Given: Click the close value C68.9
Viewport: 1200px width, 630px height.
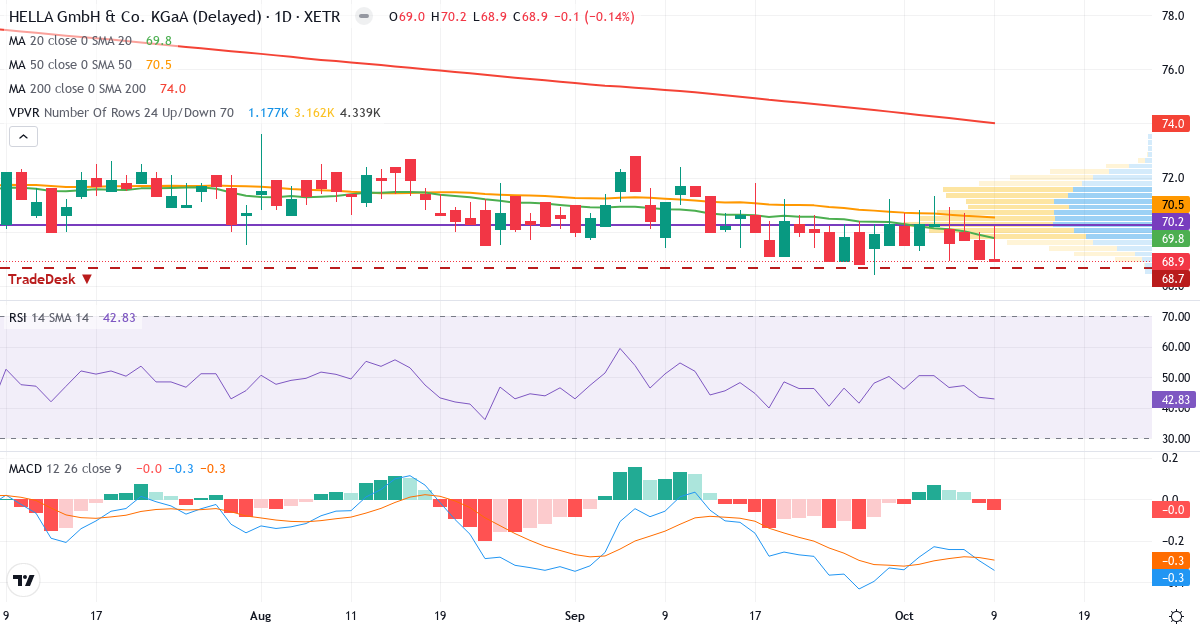Looking at the screenshot, I should point(530,17).
